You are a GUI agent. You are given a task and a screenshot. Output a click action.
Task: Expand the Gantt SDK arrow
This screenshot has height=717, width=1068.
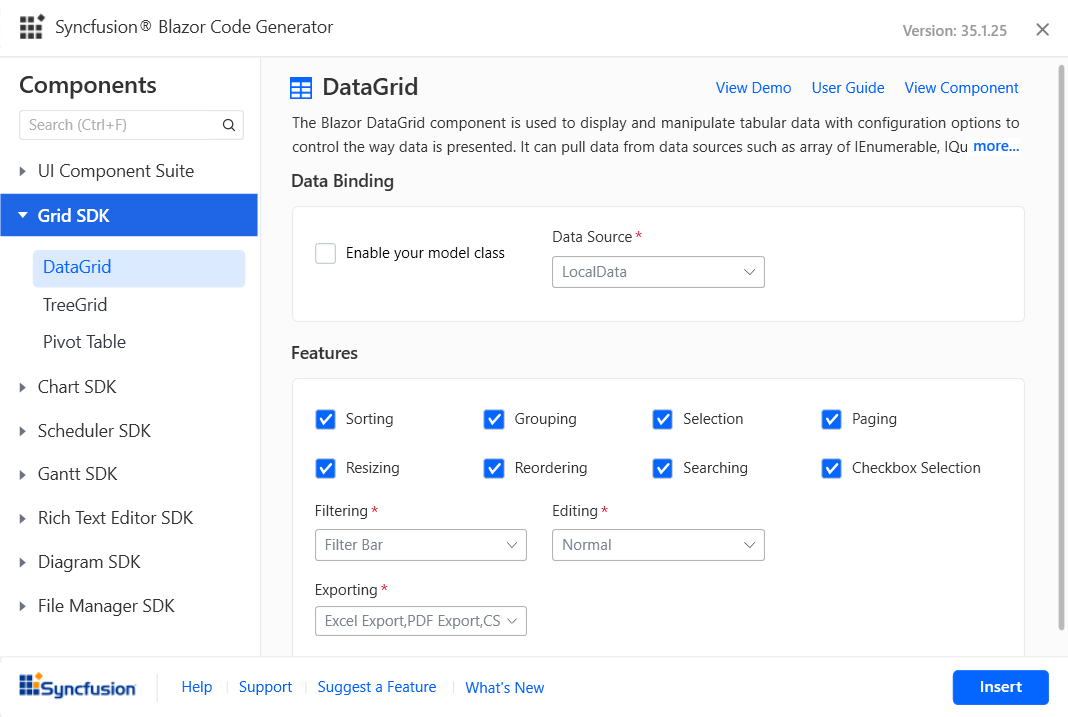[22, 475]
